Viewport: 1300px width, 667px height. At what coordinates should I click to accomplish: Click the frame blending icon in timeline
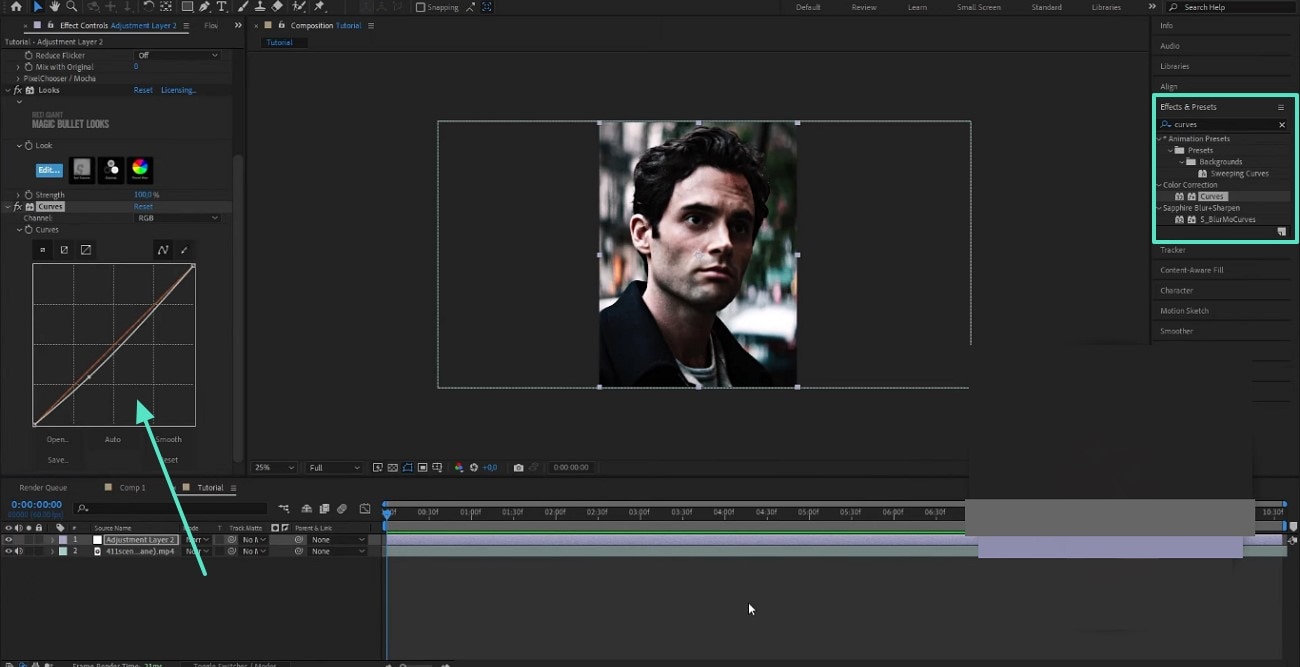point(324,509)
